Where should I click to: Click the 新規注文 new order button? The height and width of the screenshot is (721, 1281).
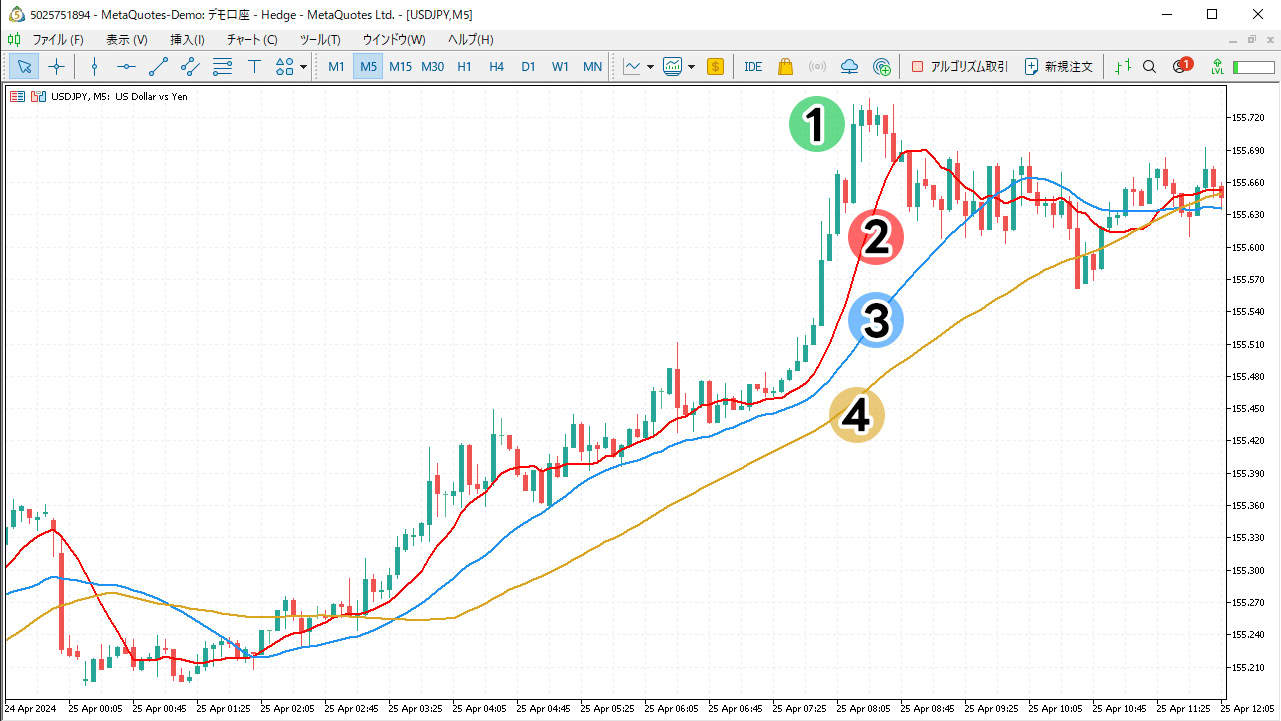coord(1061,67)
